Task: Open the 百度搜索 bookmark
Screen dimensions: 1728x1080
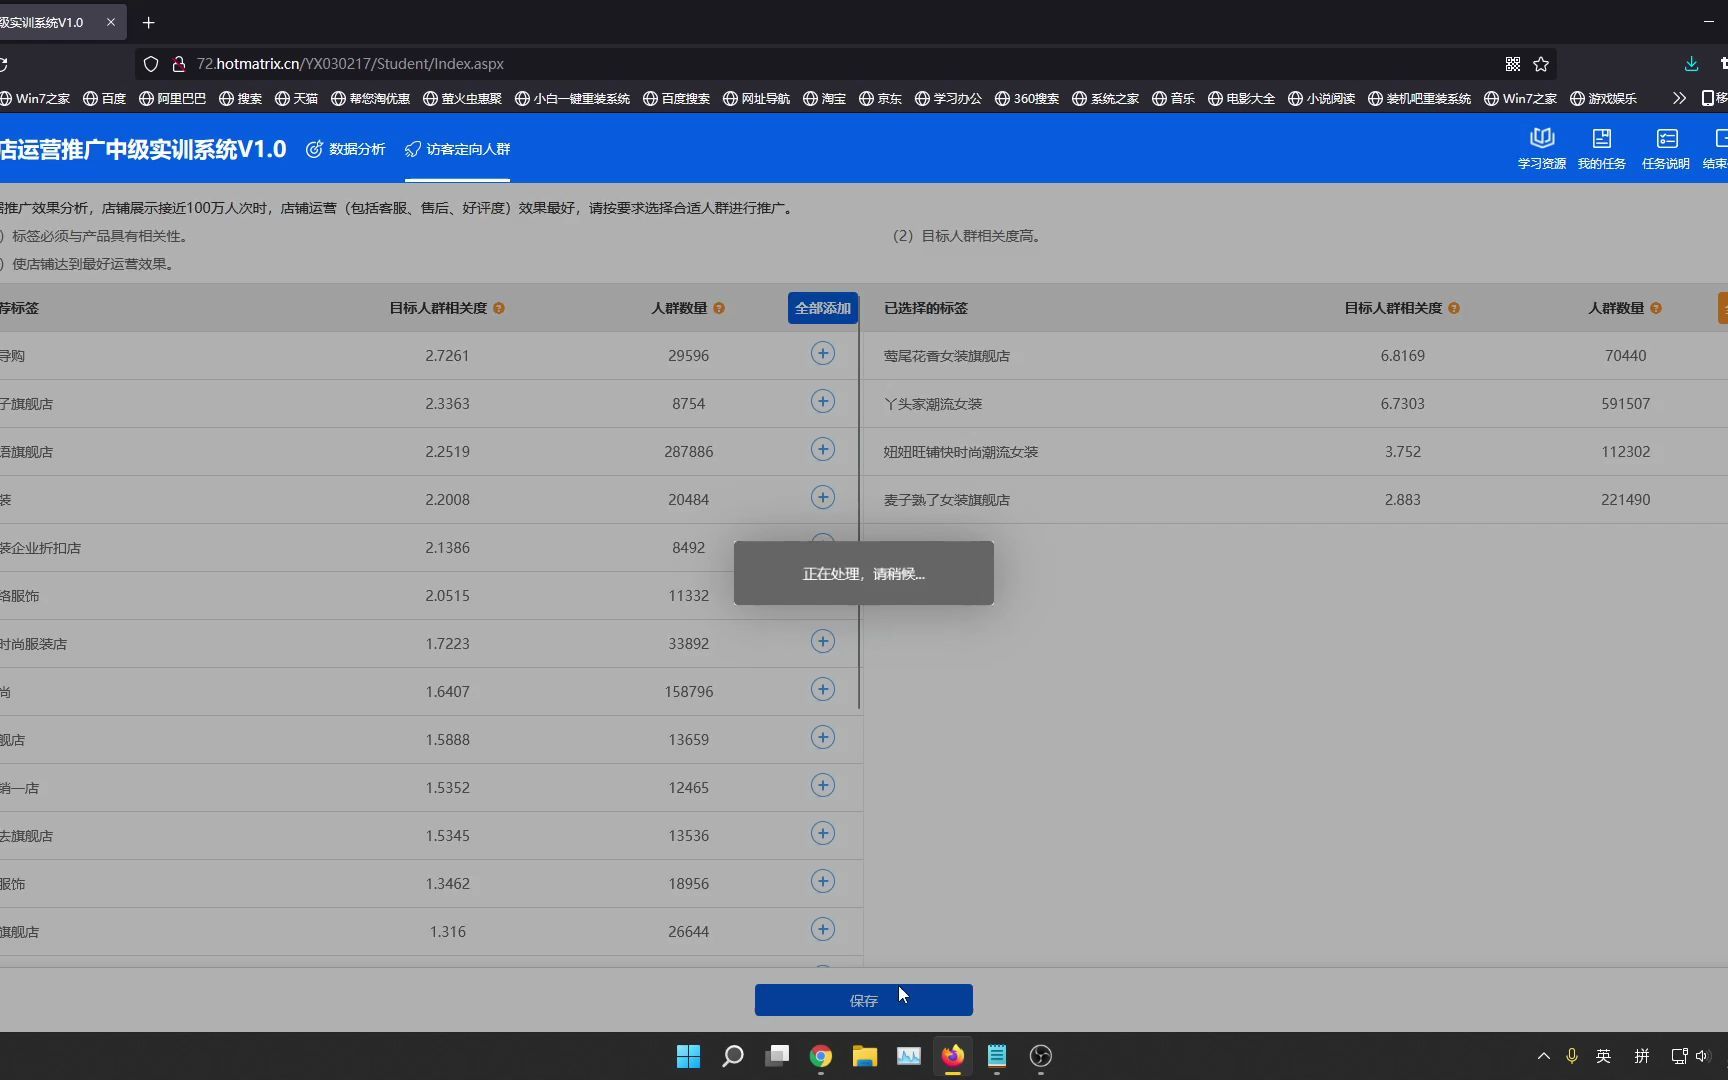Action: [x=676, y=98]
